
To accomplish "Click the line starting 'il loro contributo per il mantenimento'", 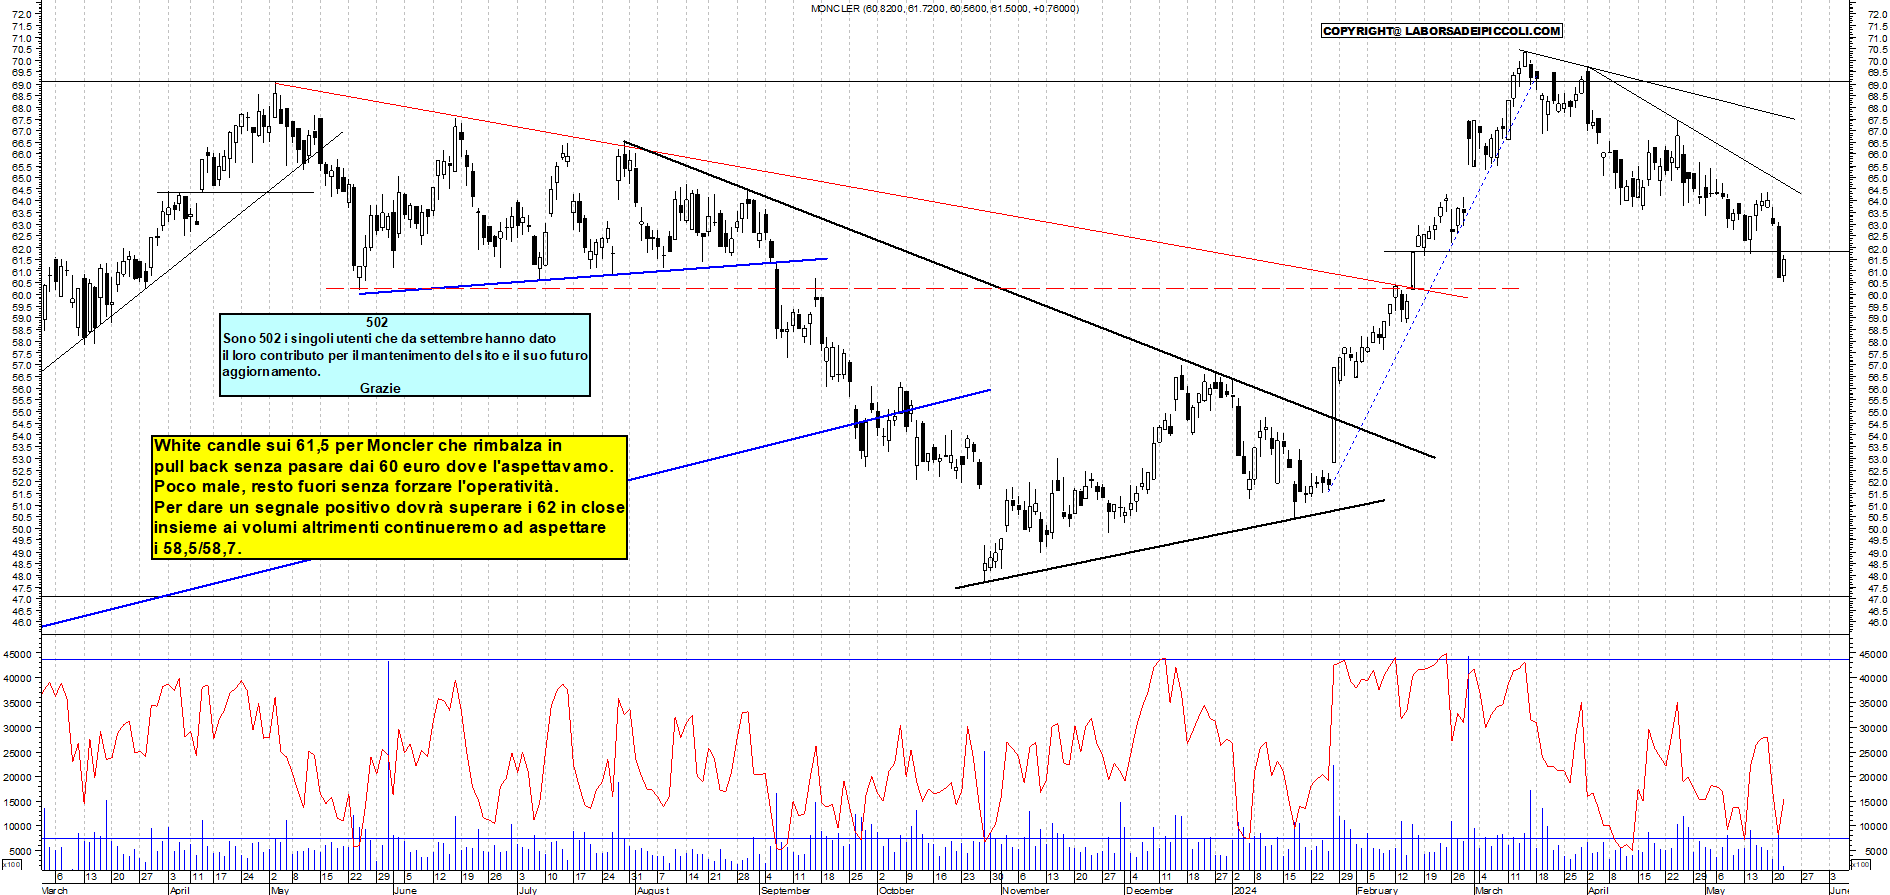I will pos(405,355).
